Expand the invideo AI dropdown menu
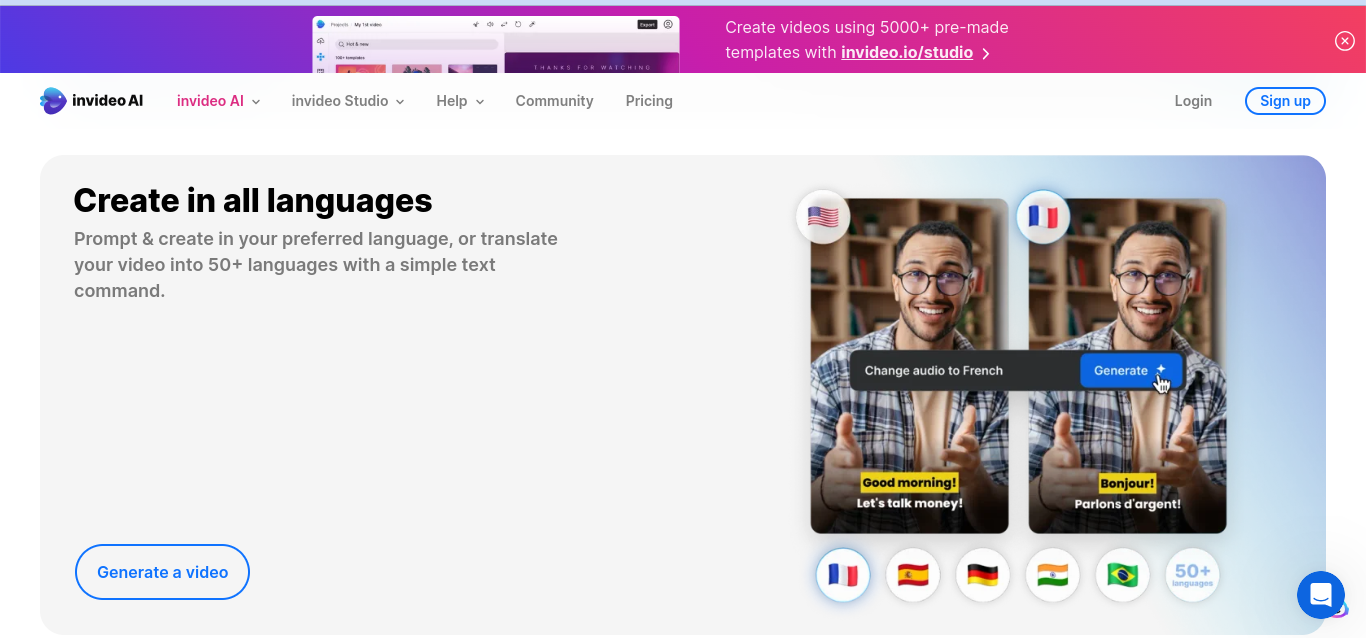This screenshot has height=638, width=1366. pos(218,101)
